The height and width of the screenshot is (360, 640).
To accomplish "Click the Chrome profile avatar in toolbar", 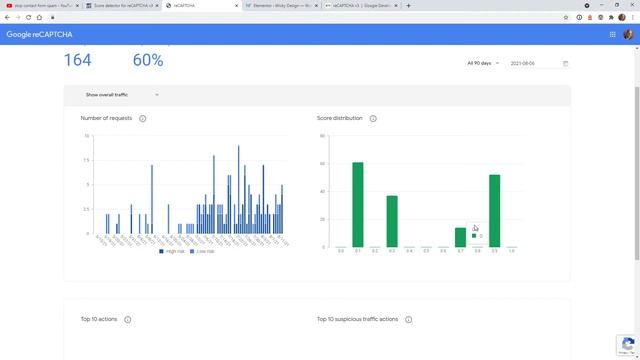I will pyautogui.click(x=622, y=18).
